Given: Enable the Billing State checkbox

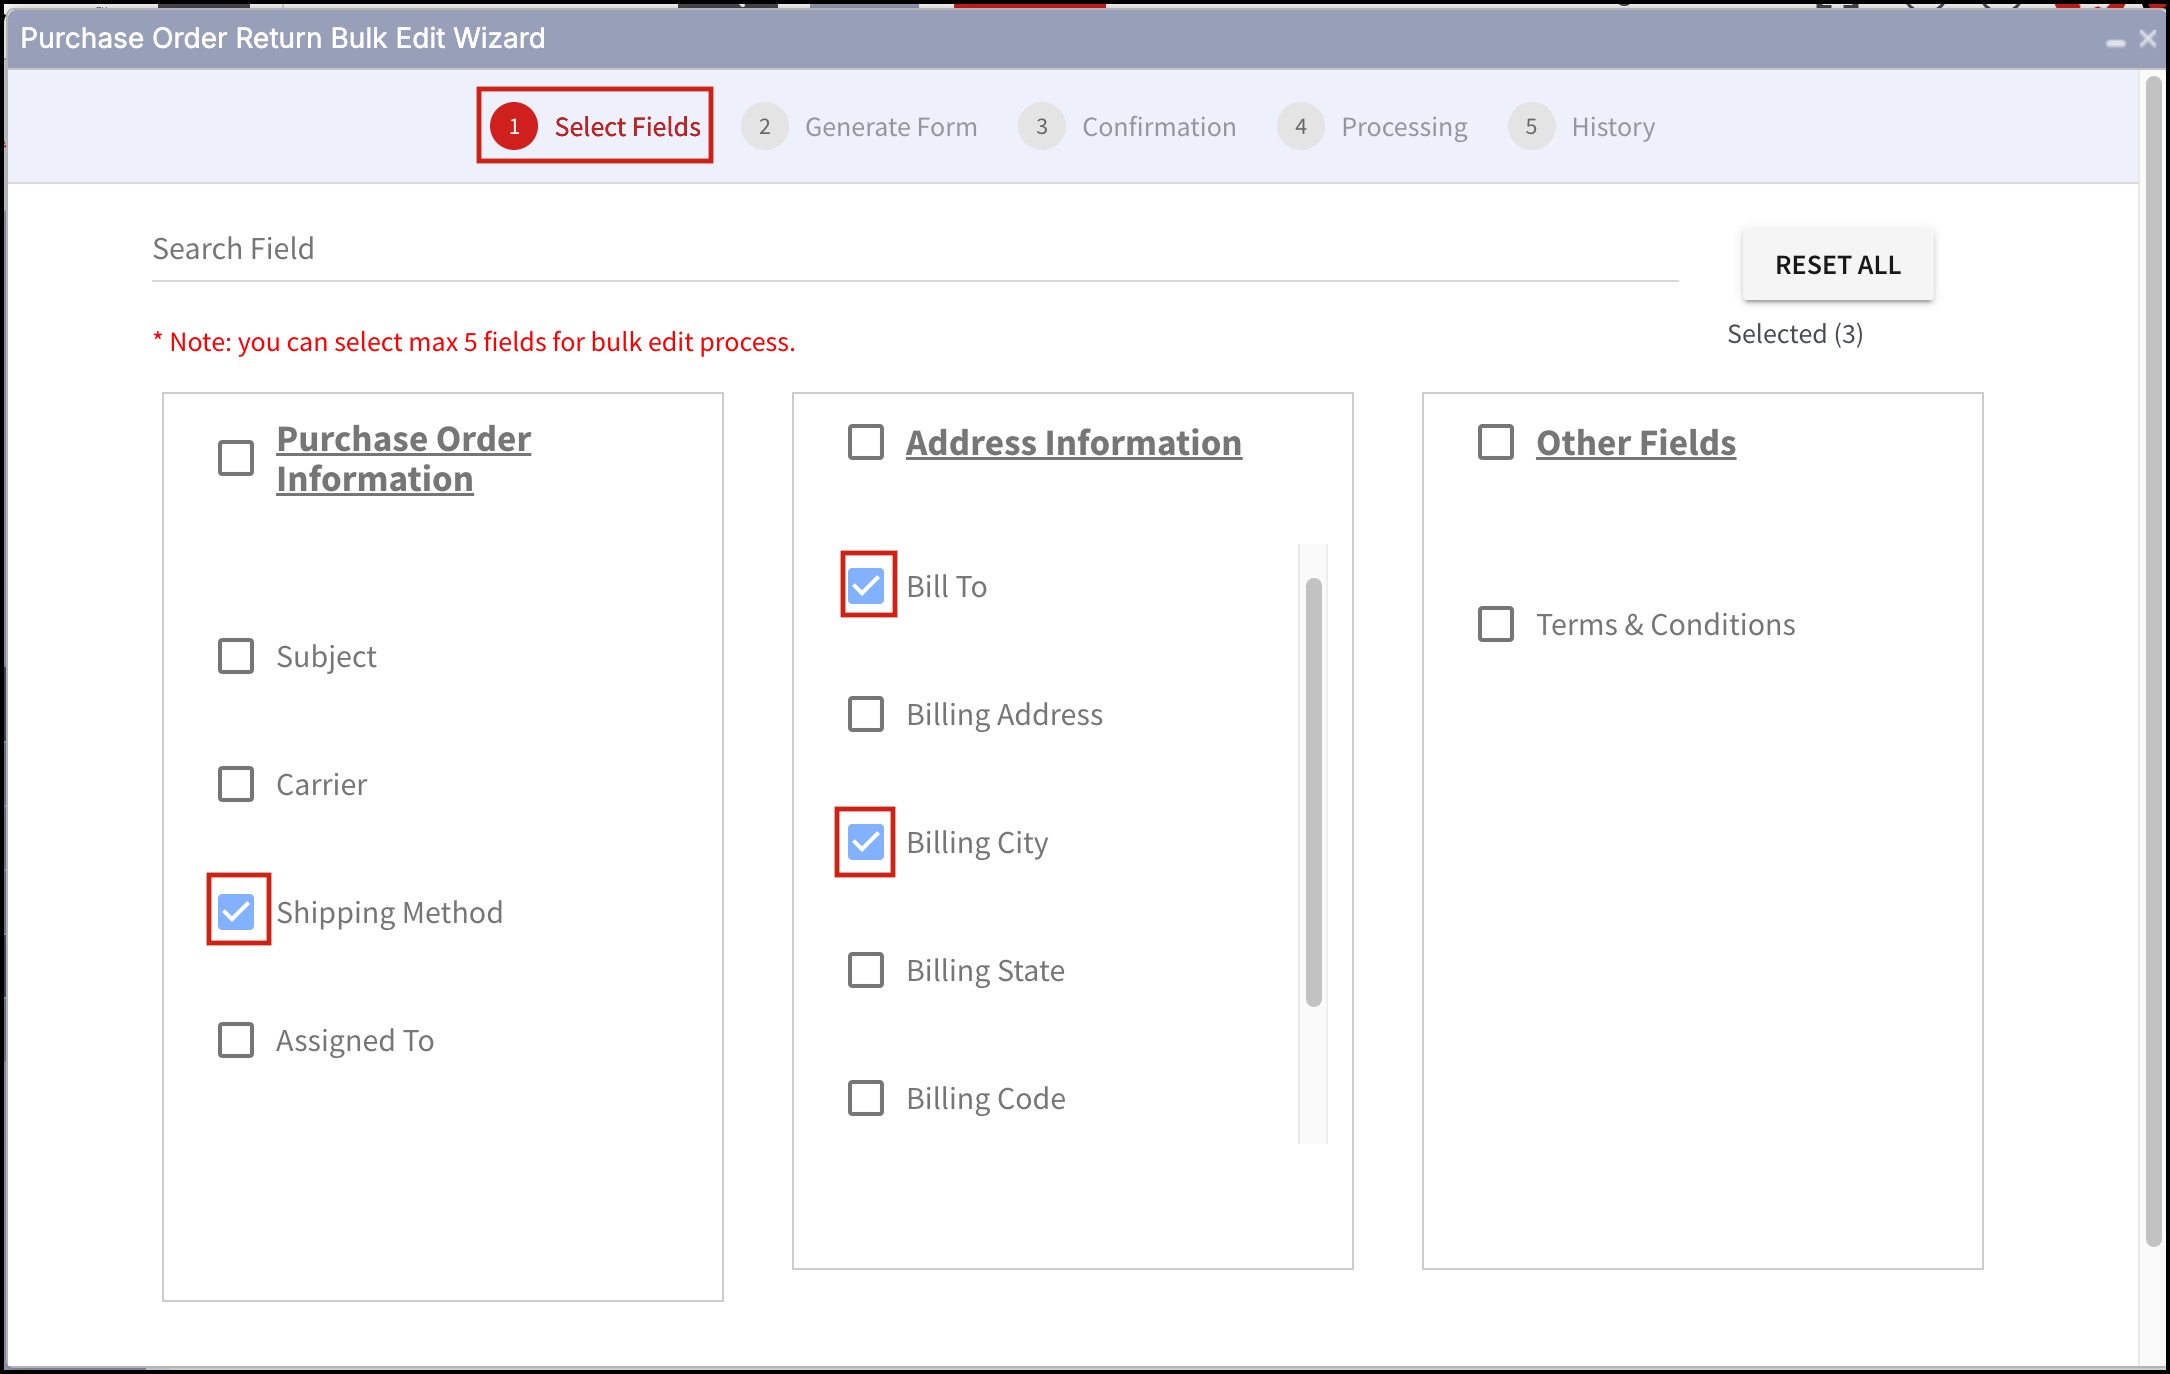Looking at the screenshot, I should [x=866, y=970].
